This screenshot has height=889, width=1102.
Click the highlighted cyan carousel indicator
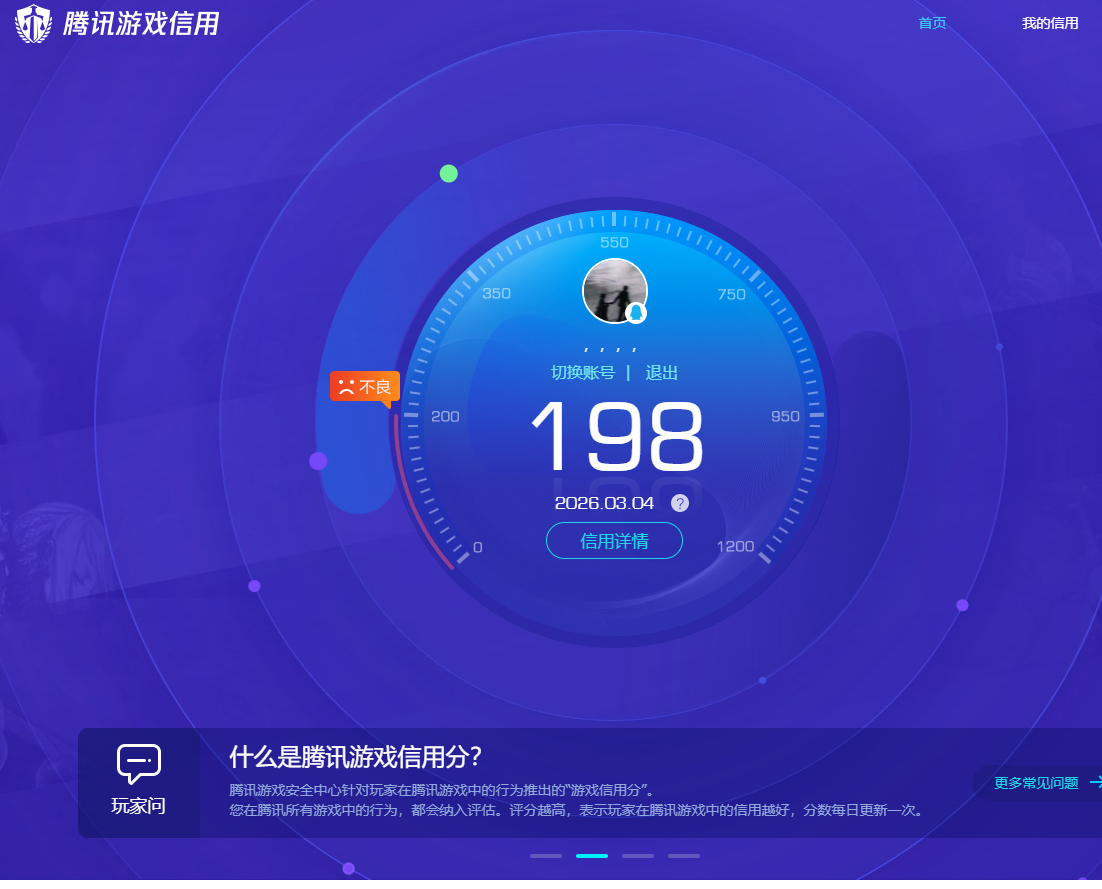pos(592,856)
